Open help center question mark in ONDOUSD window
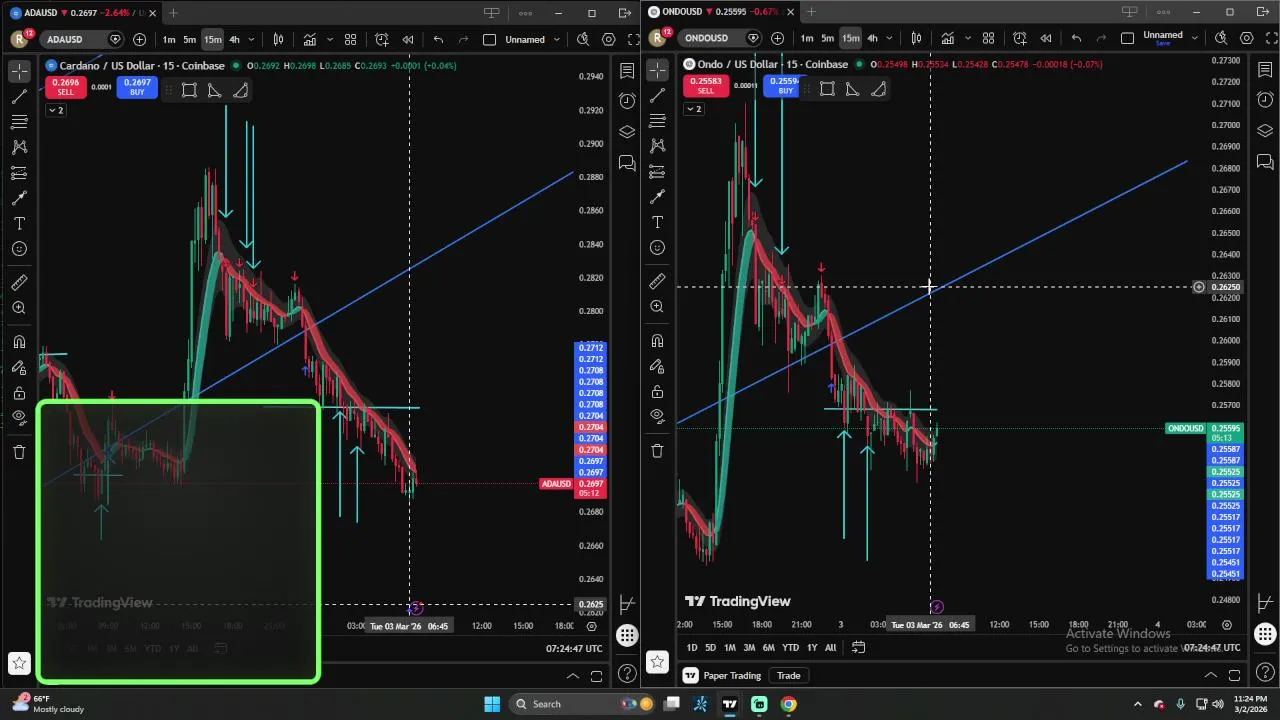Screen dimensions: 1280x720 [x=1265, y=673]
